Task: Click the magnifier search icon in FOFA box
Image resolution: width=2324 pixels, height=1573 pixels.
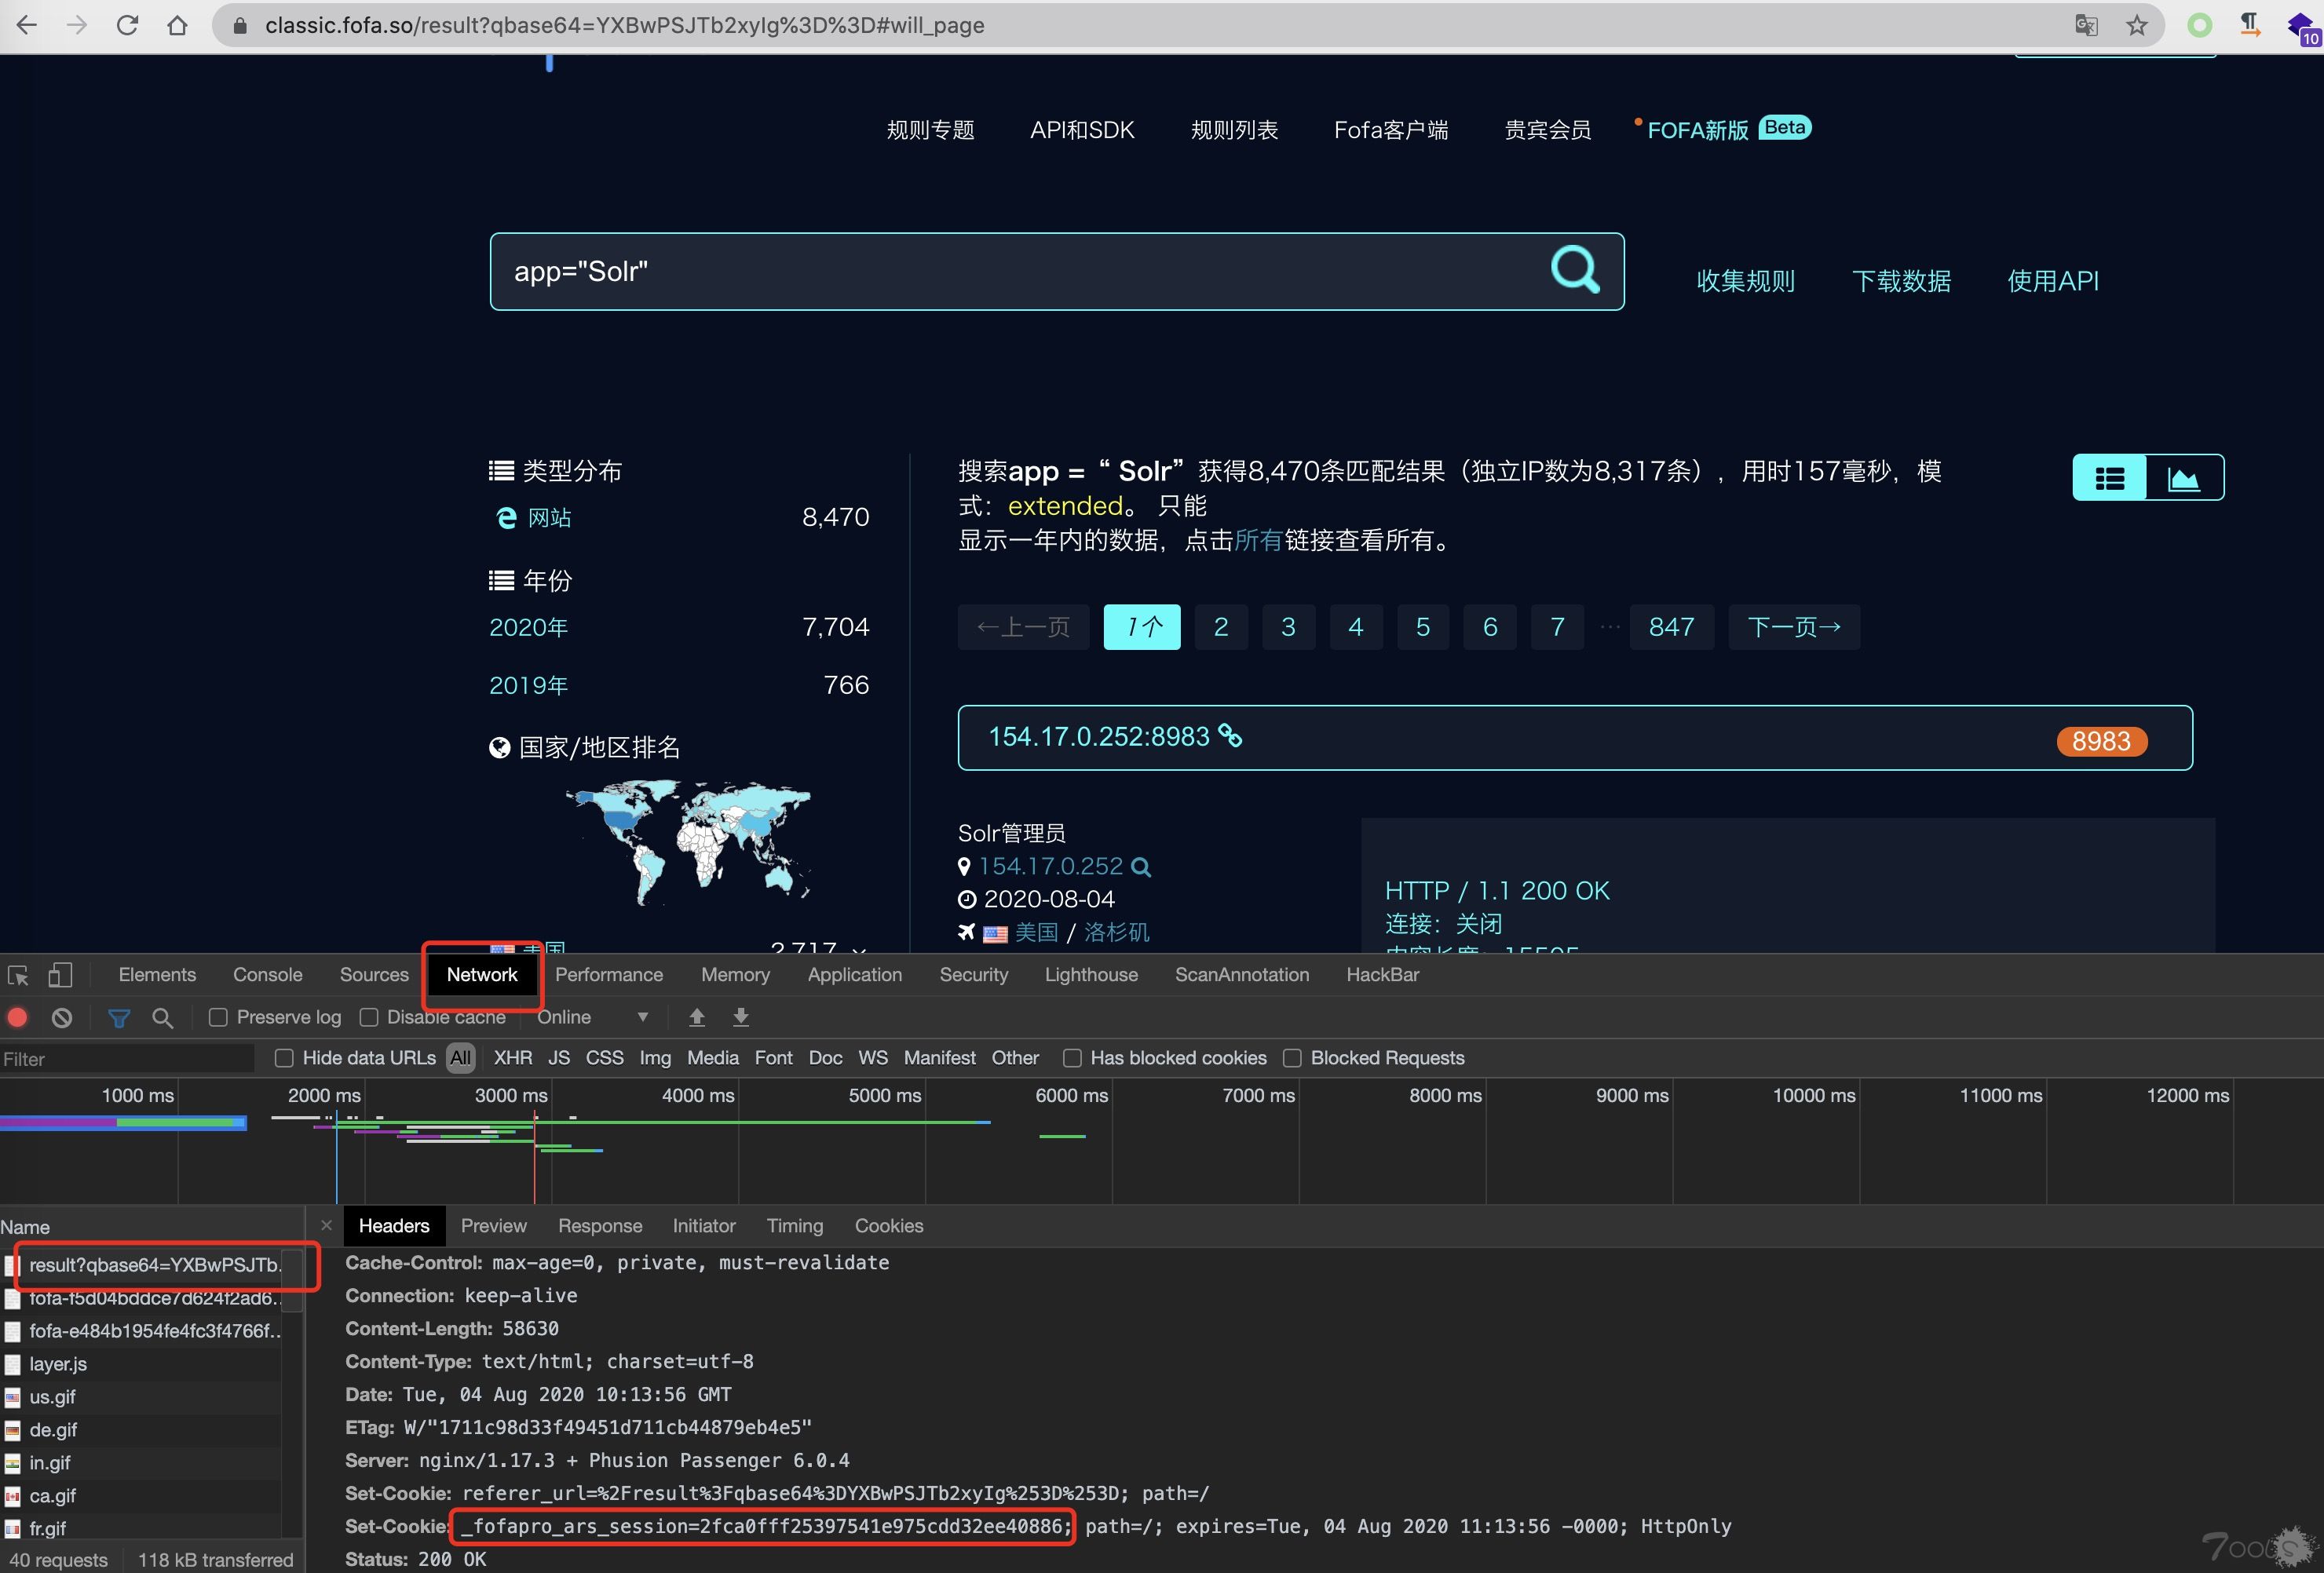Action: (x=1575, y=270)
